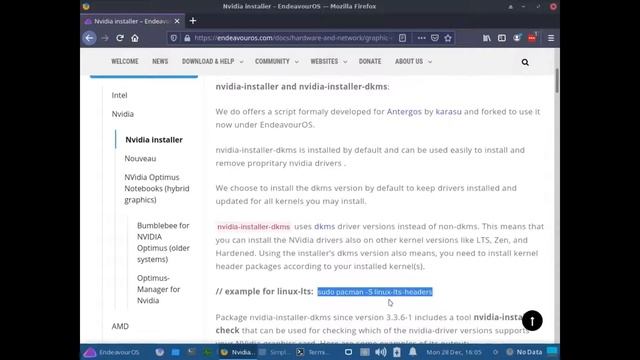Open the Firefox library icon

[487, 38]
